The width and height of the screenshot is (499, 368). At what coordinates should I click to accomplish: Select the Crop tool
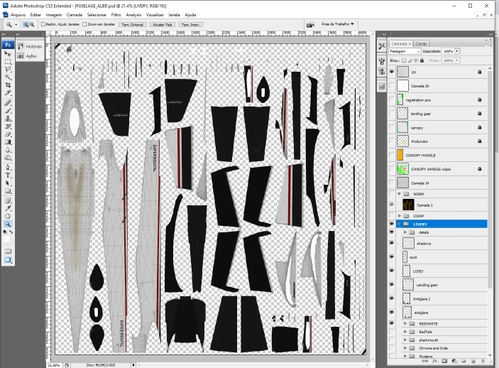(8, 85)
